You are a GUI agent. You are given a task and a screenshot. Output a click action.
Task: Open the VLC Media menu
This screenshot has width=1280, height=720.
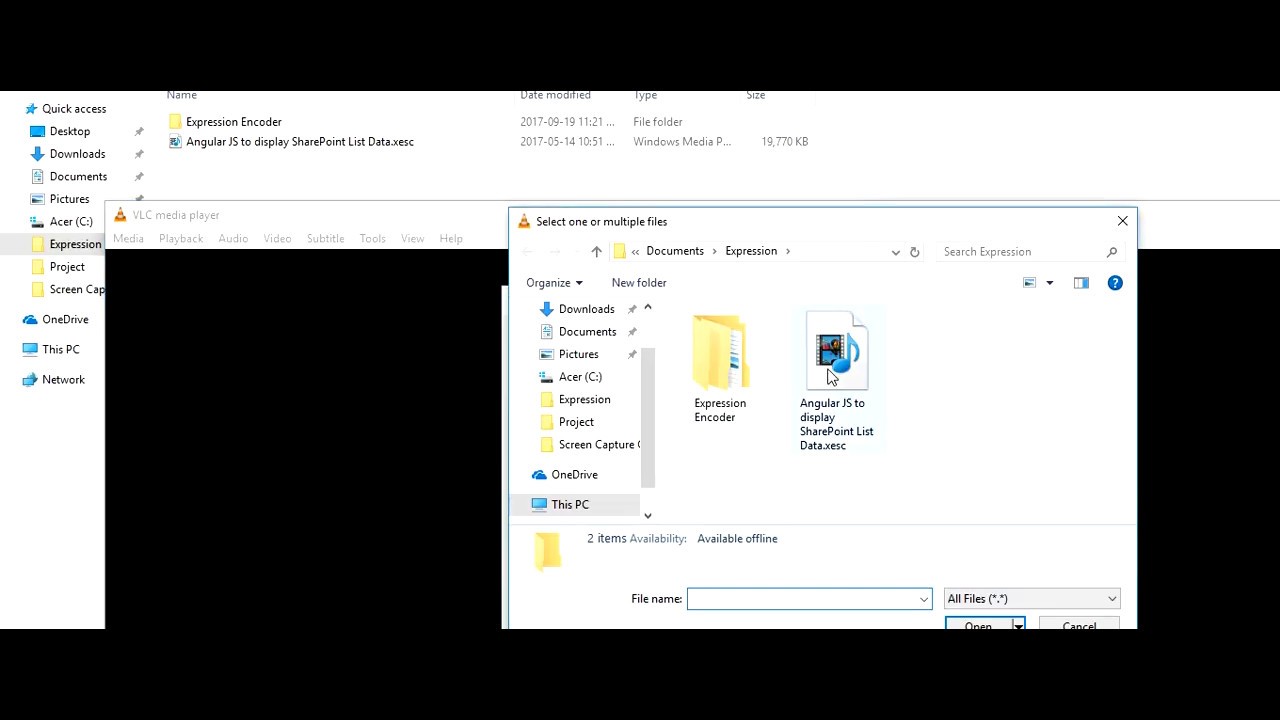[x=128, y=239]
